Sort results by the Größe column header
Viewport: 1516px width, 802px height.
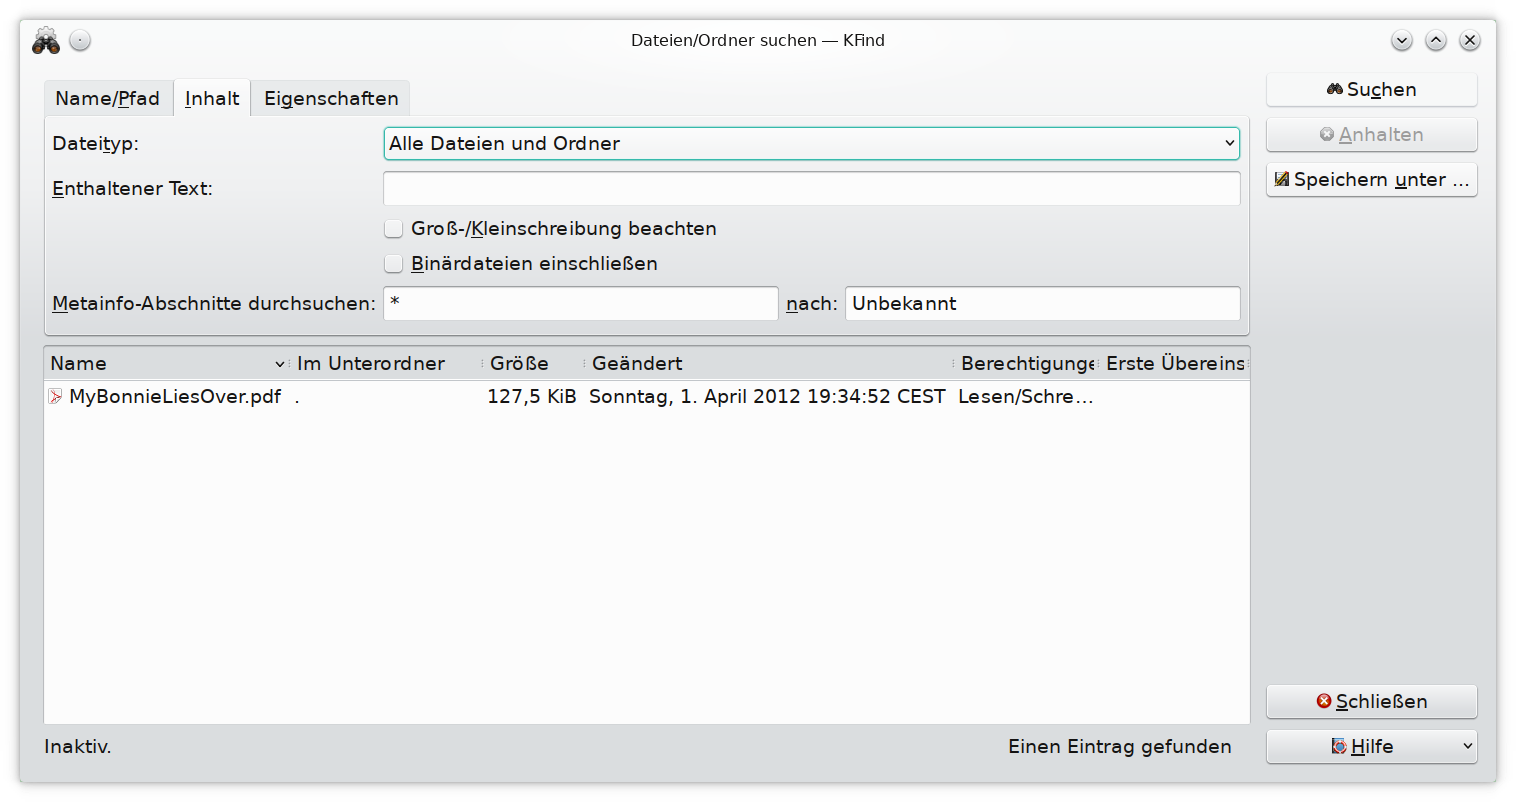point(519,364)
